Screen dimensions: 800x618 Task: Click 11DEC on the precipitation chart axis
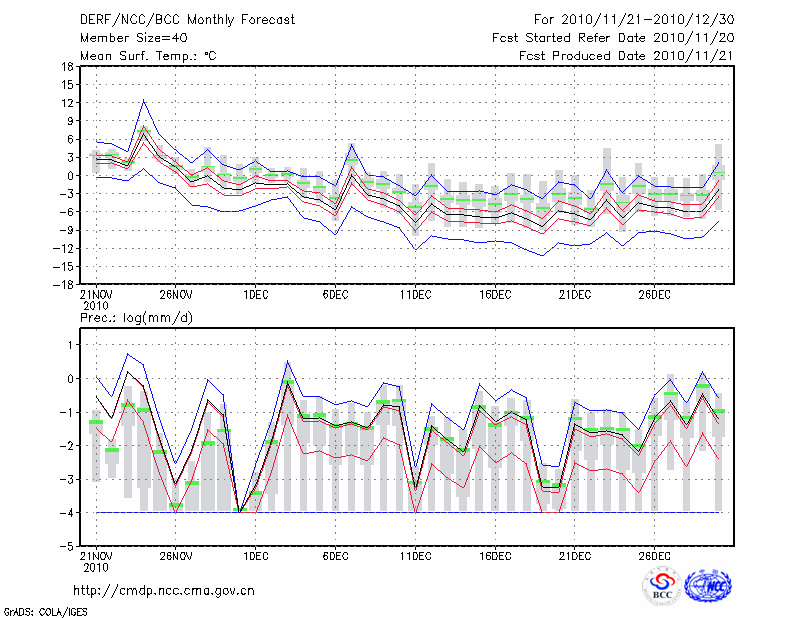pos(415,556)
